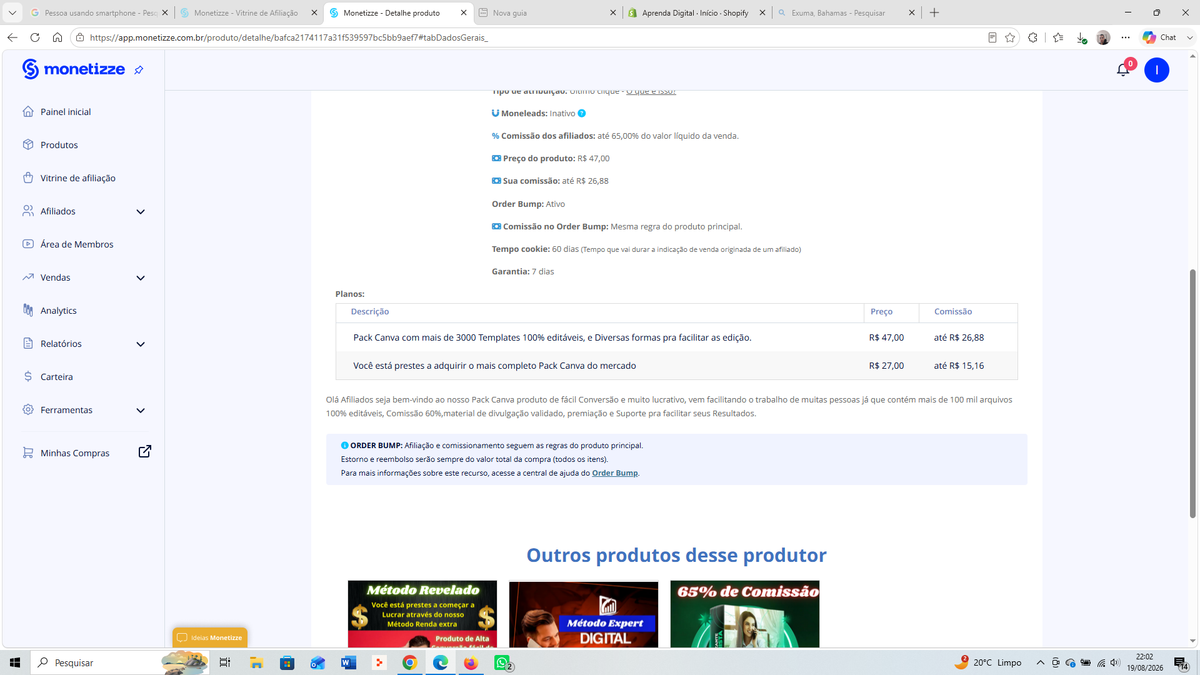The width and height of the screenshot is (1200, 675).
Task: Show hidden system tray icons
Action: pyautogui.click(x=1041, y=662)
